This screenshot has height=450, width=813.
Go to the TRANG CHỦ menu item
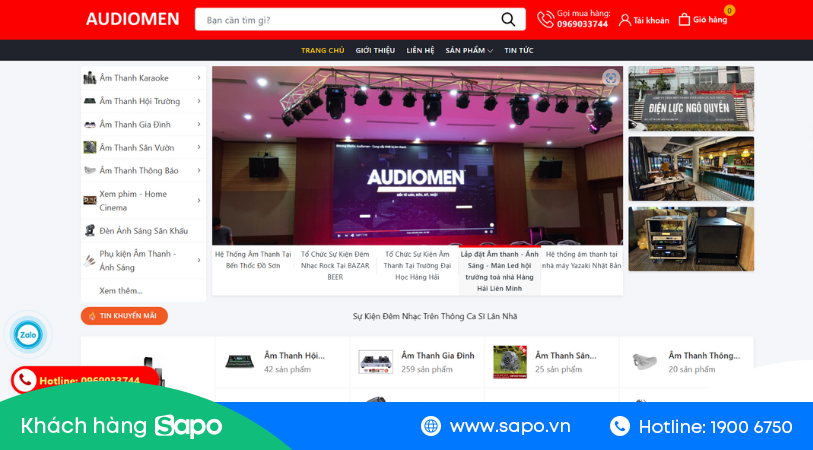[323, 50]
